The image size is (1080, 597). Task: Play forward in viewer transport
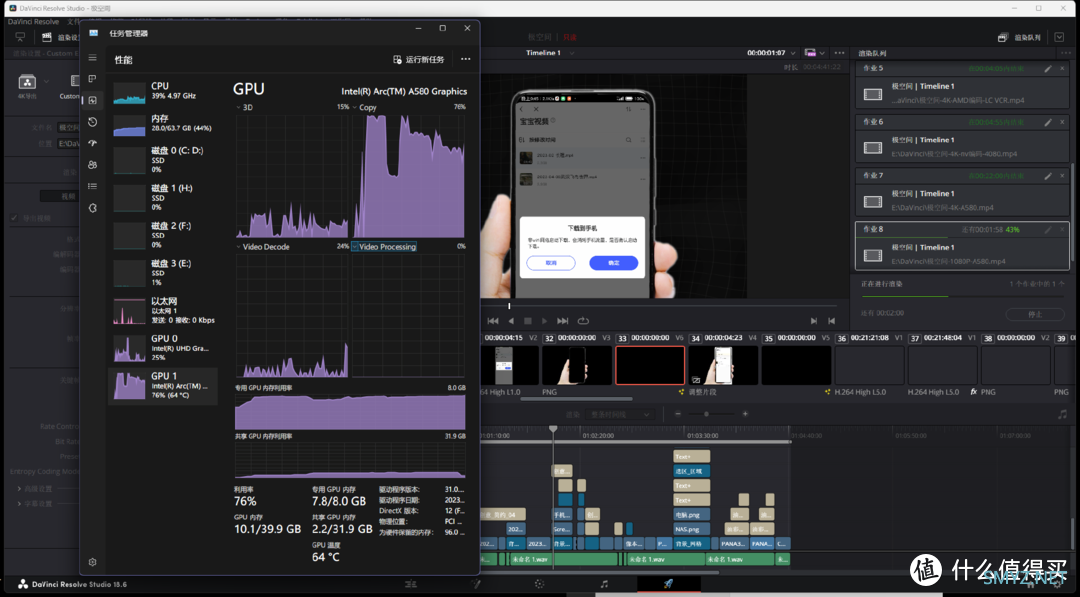[x=544, y=321]
